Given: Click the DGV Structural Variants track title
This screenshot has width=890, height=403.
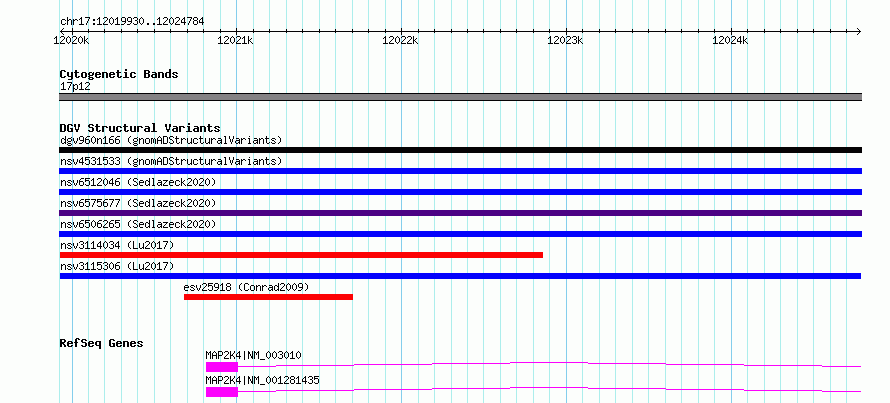Looking at the screenshot, I should [x=140, y=128].
